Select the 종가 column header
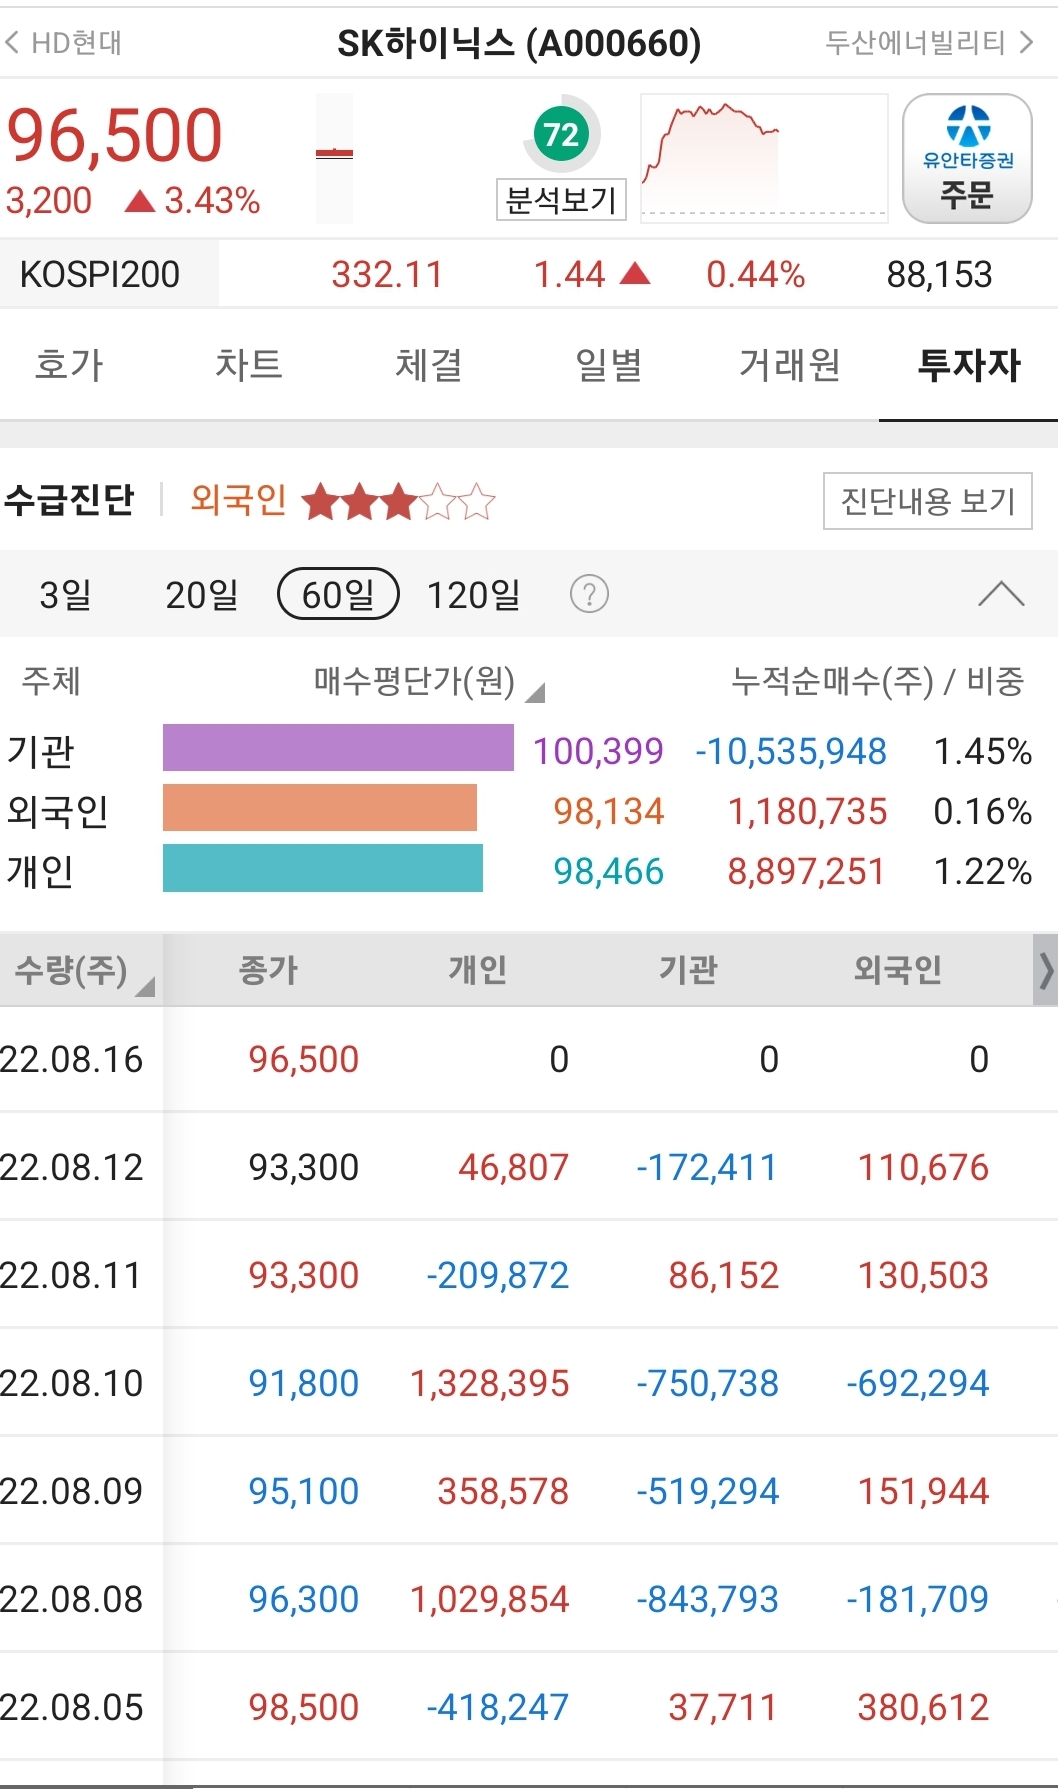 coord(268,969)
